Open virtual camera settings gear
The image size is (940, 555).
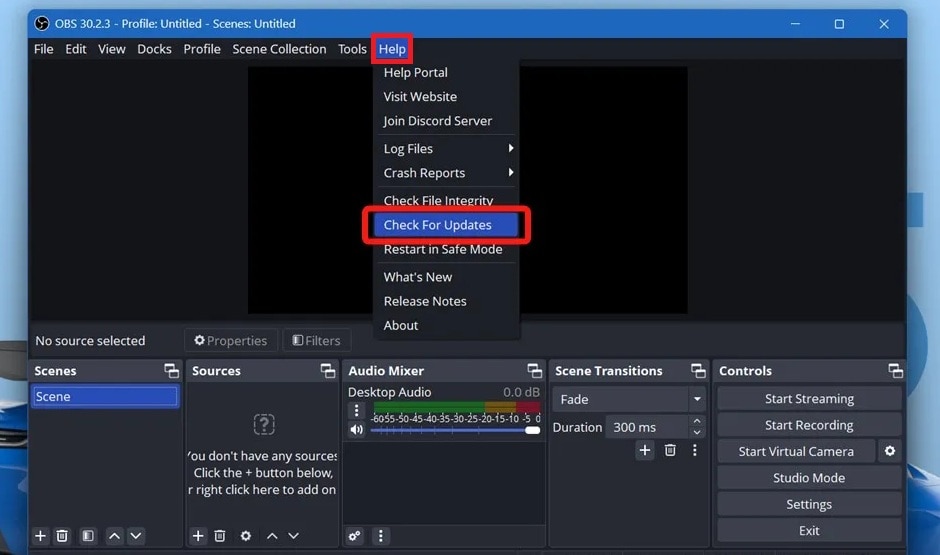890,451
